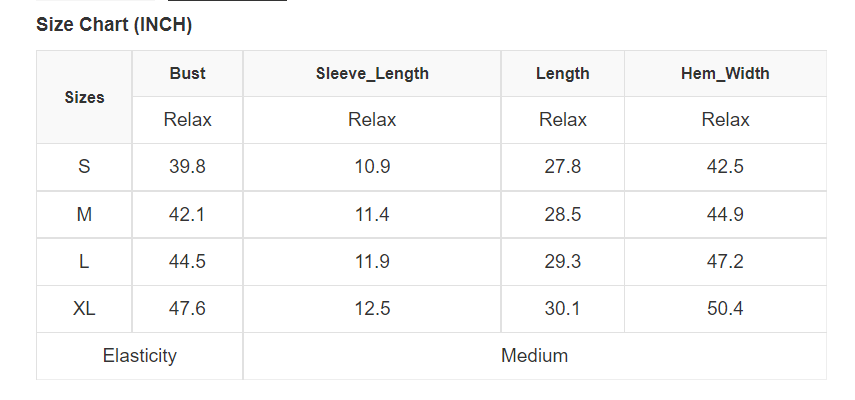This screenshot has height=400, width=855.
Task: Click the hem width value 42.5
Action: click(725, 167)
